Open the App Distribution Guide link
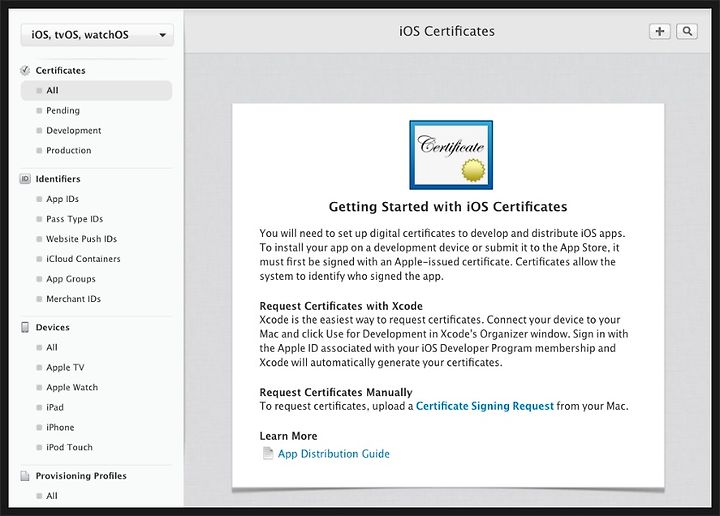 click(x=333, y=454)
